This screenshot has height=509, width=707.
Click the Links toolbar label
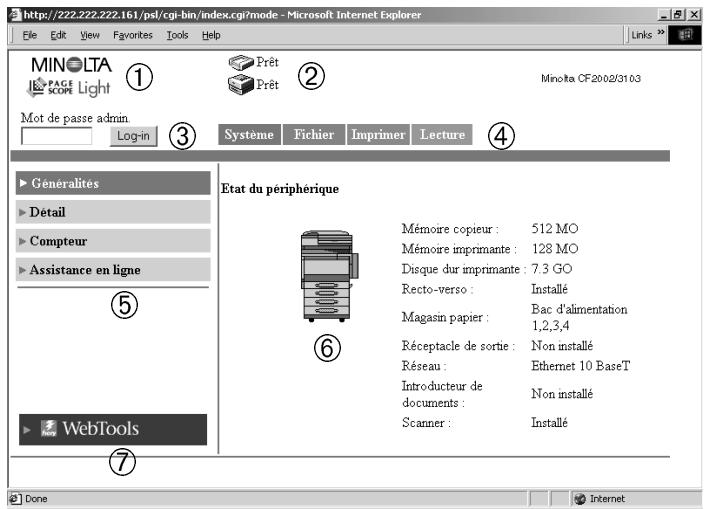click(641, 35)
